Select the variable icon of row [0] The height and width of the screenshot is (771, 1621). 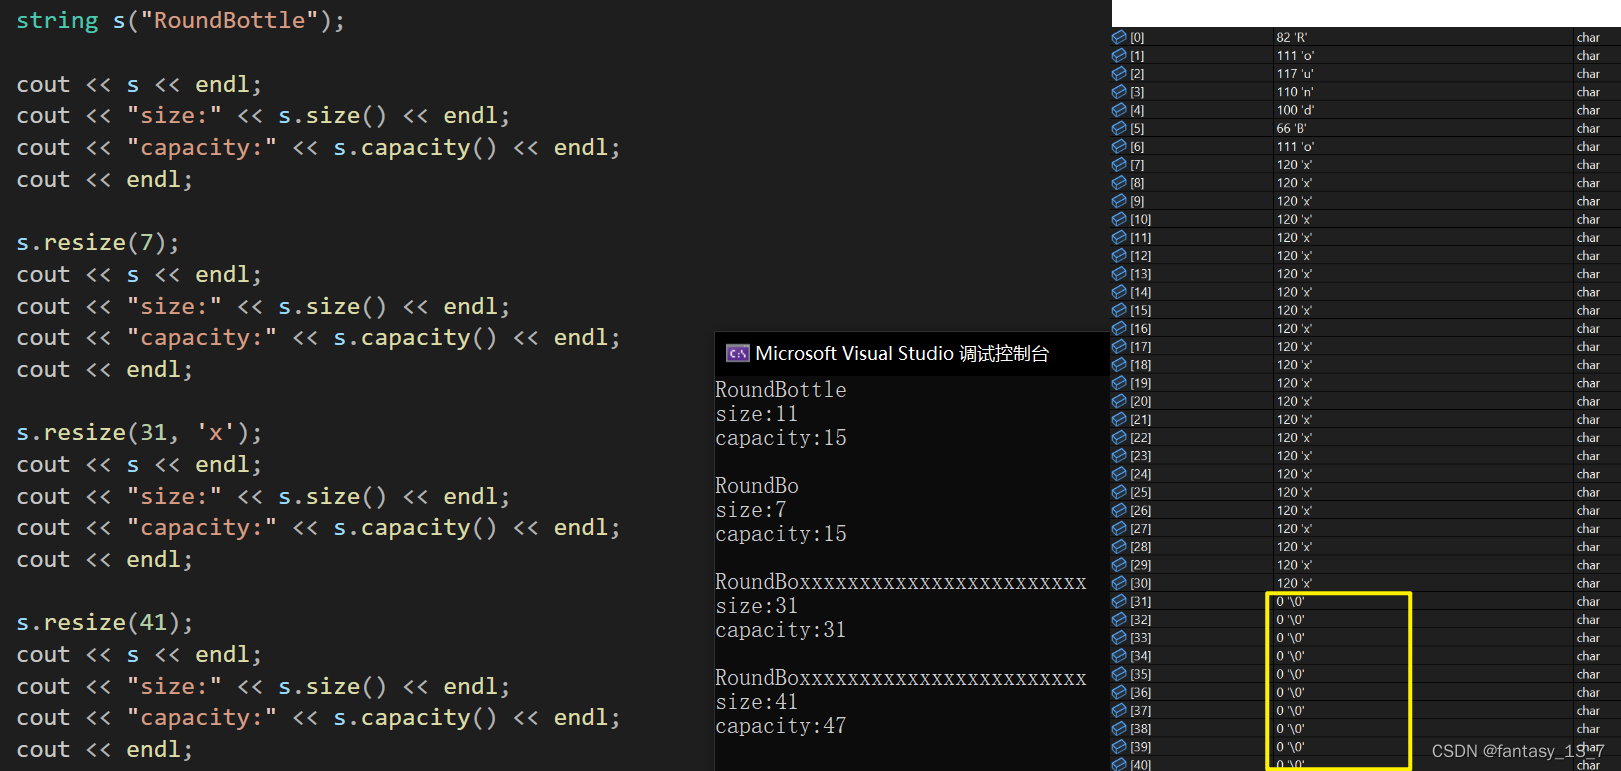pyautogui.click(x=1119, y=37)
